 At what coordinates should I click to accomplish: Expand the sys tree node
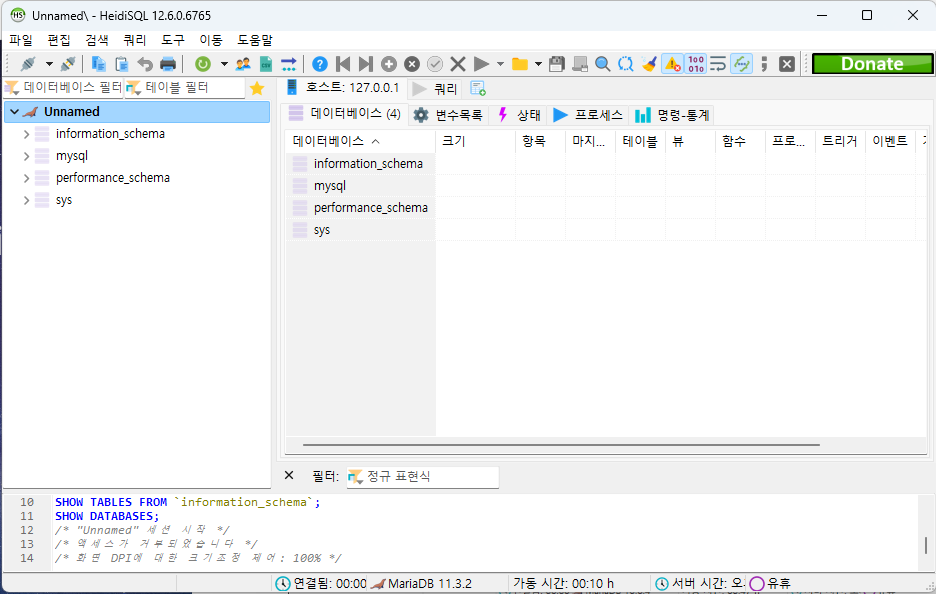point(26,200)
